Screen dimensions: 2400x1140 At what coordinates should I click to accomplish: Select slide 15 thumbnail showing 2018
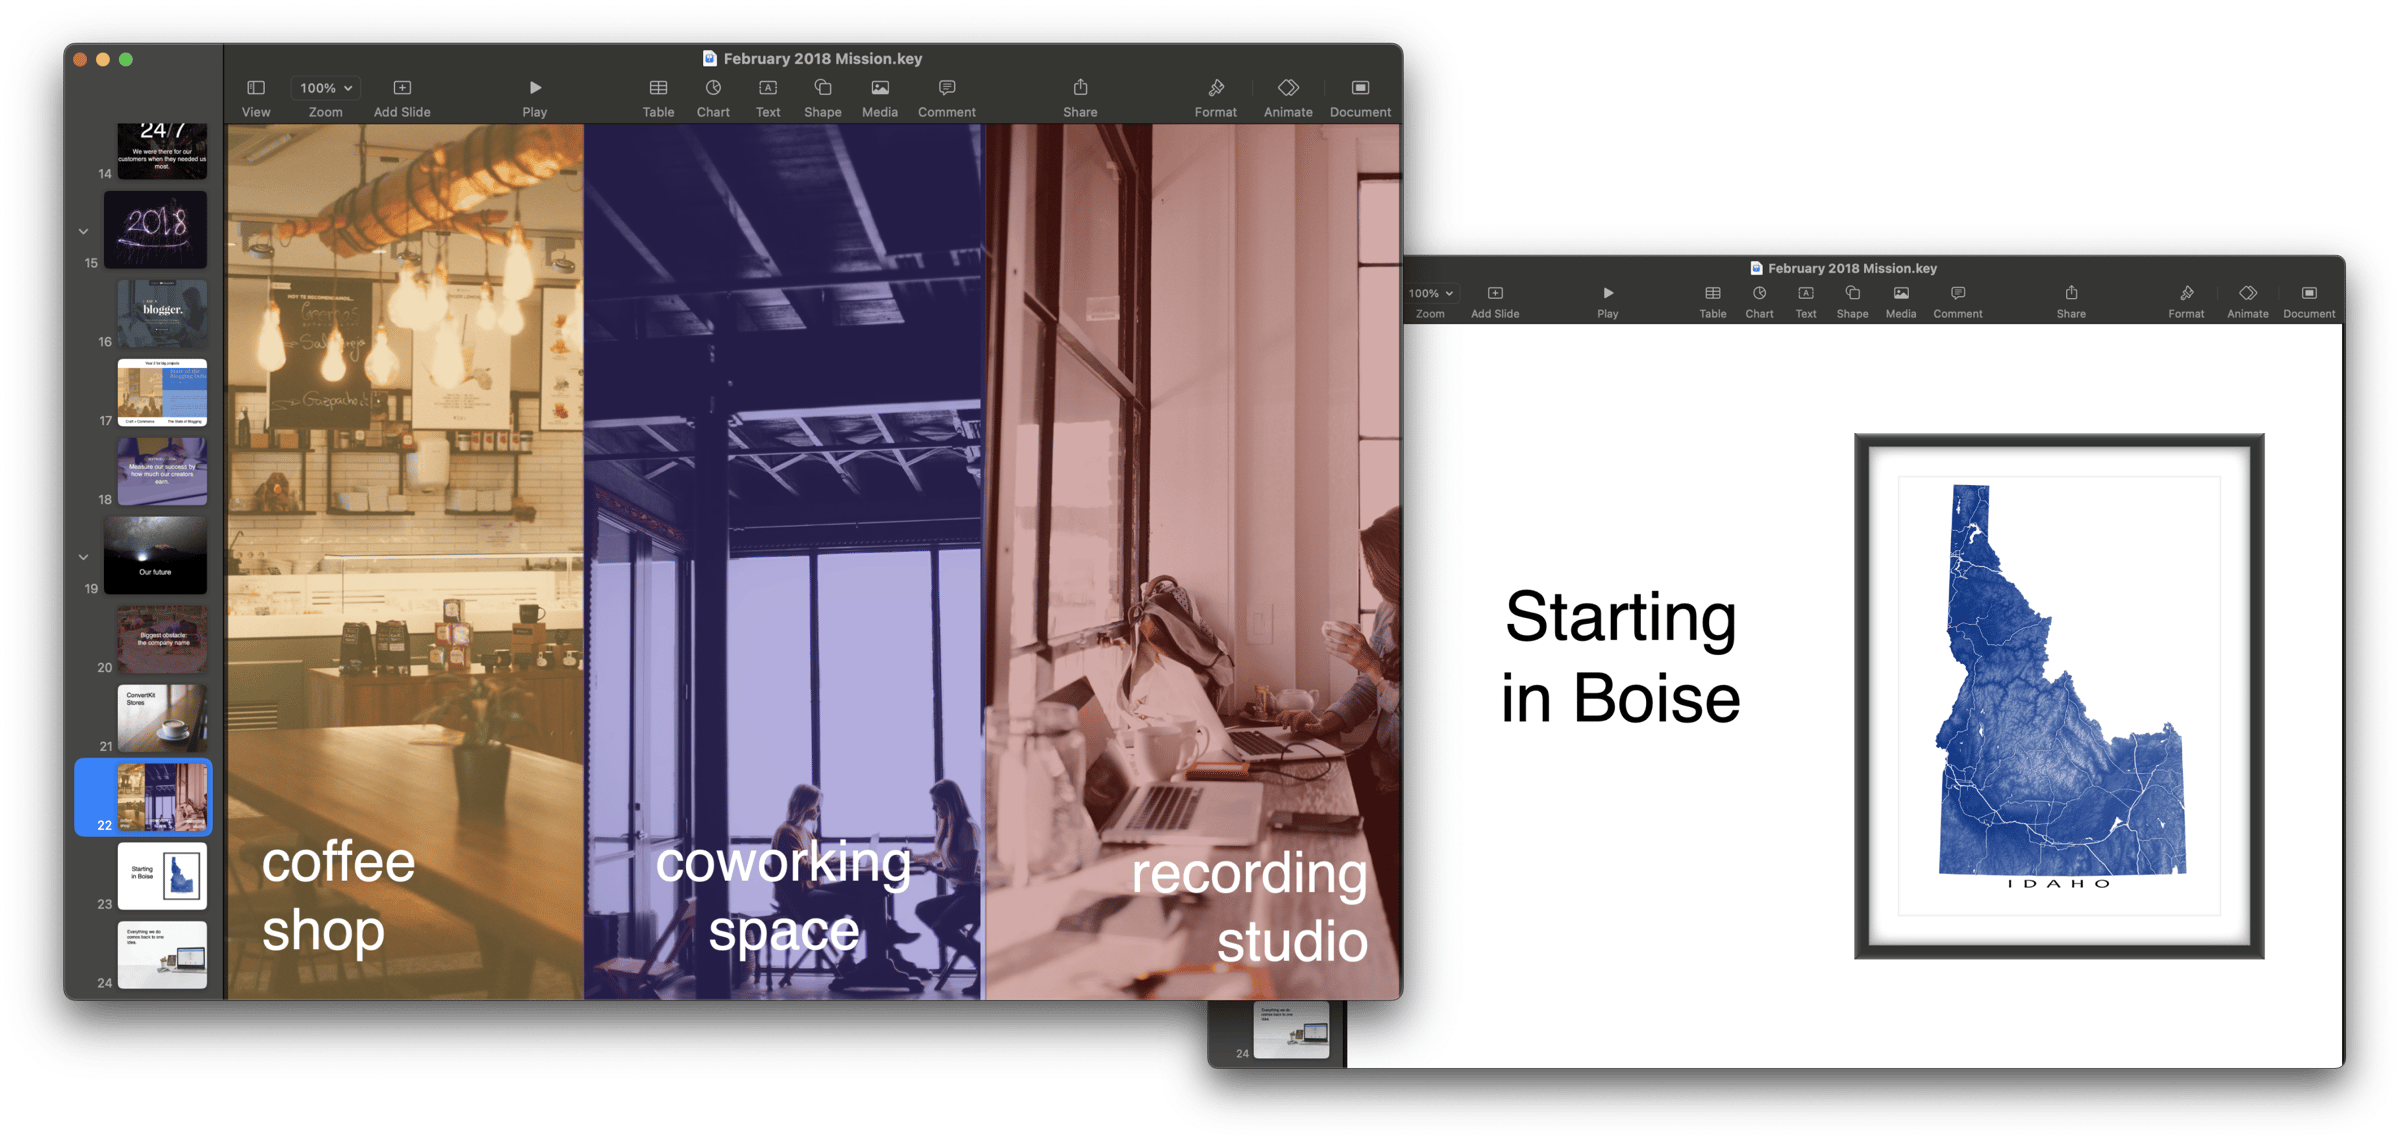pyautogui.click(x=156, y=229)
